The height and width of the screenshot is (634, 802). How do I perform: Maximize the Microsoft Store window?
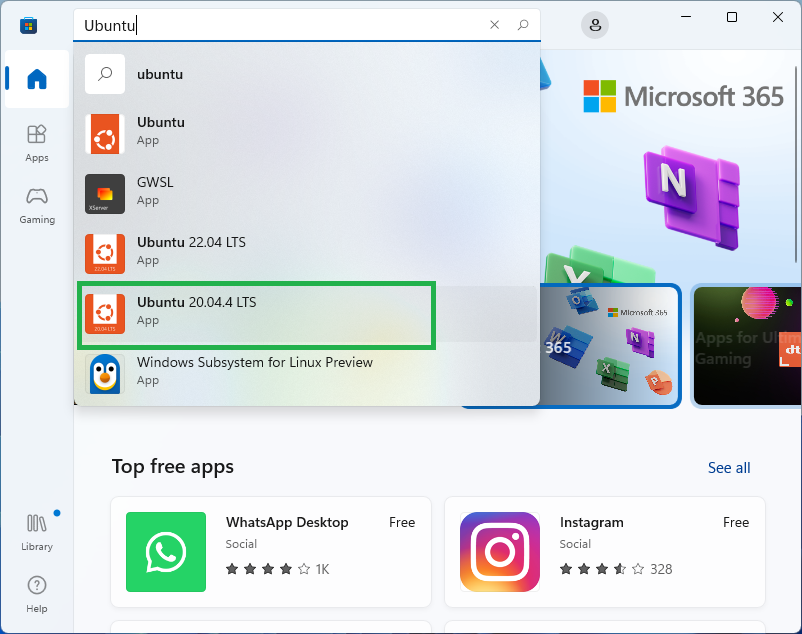point(732,17)
